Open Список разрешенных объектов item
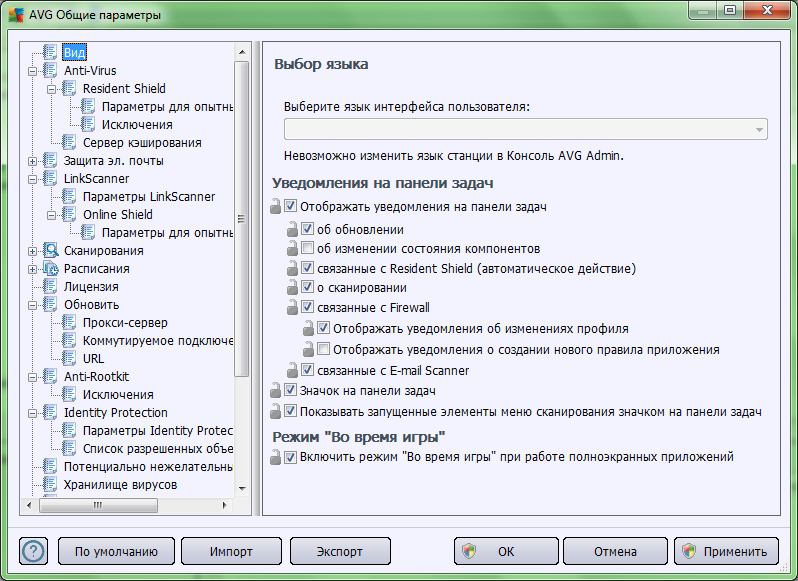 point(158,449)
